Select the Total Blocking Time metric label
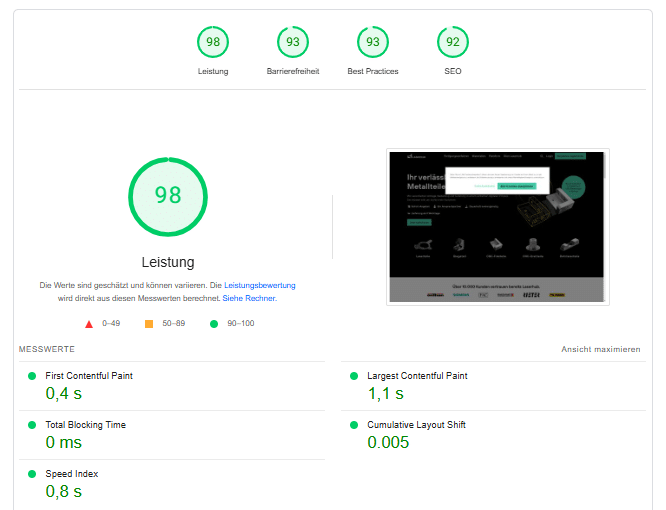Screen dimensions: 666x510 85,425
